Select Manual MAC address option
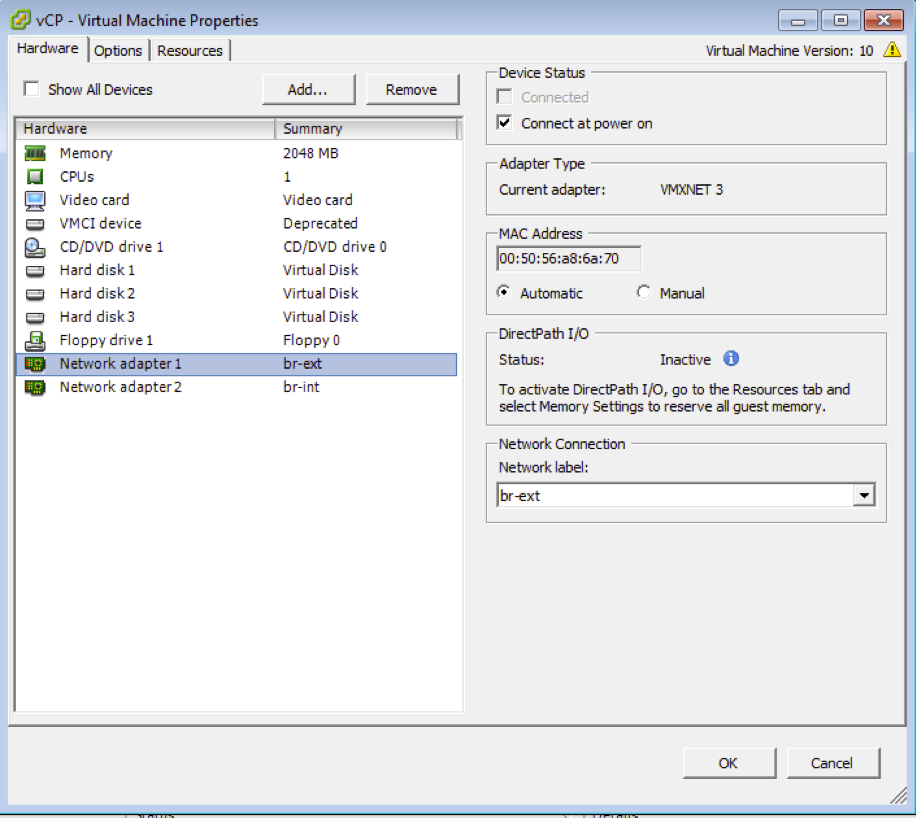 click(643, 292)
